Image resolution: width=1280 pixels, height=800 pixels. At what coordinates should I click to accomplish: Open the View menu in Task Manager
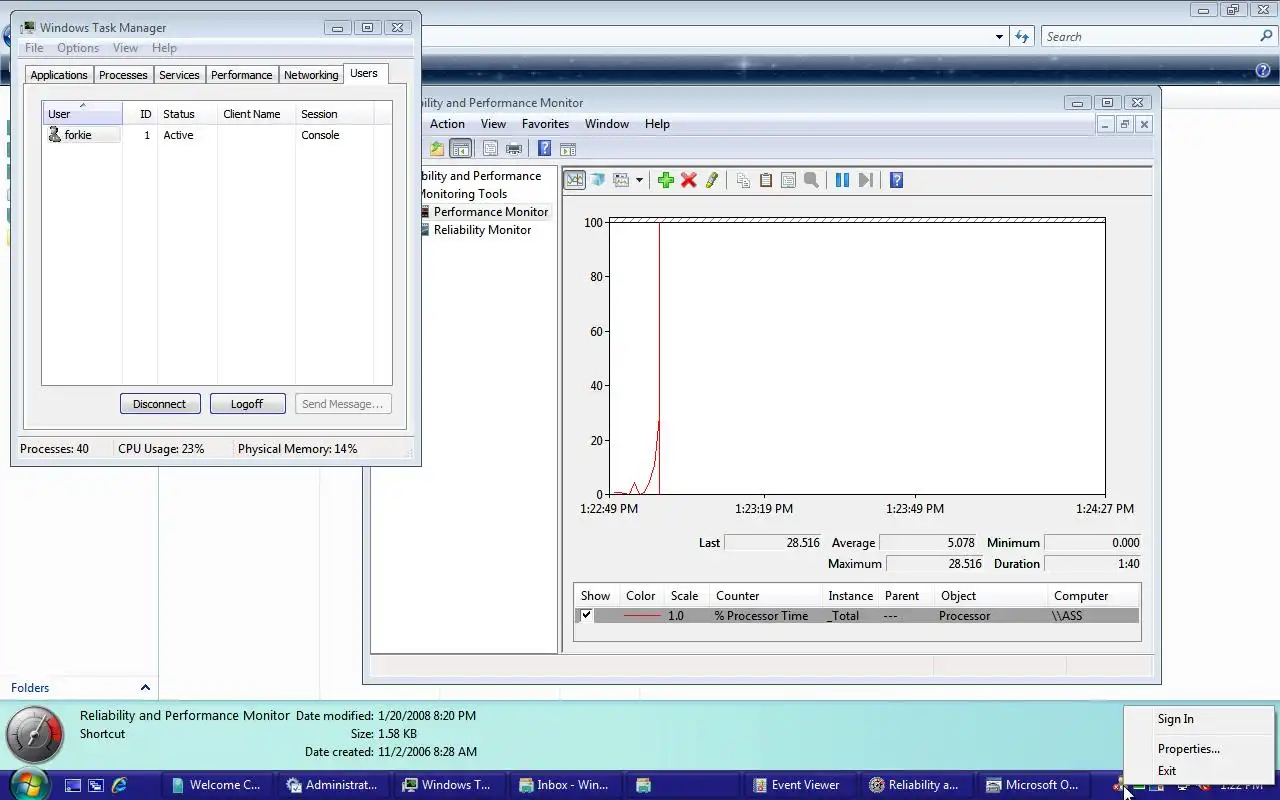tap(125, 48)
